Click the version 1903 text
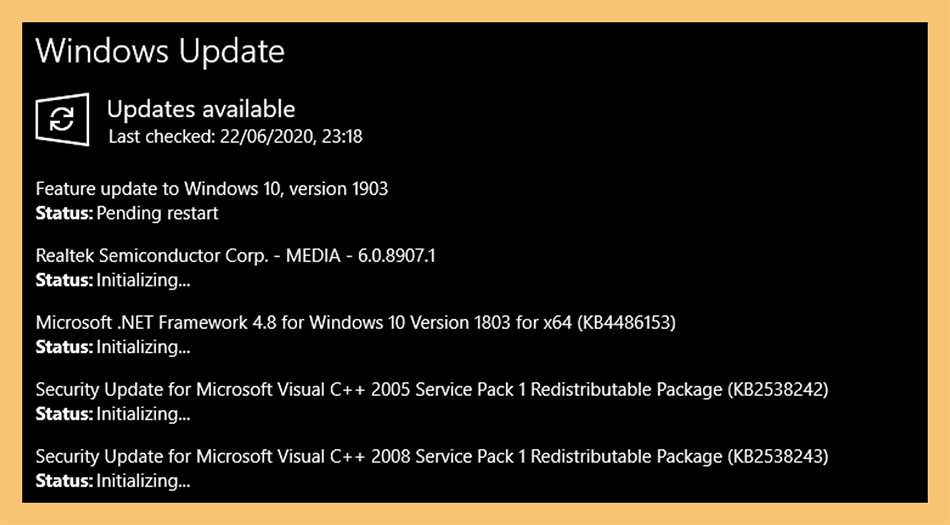 tap(339, 189)
